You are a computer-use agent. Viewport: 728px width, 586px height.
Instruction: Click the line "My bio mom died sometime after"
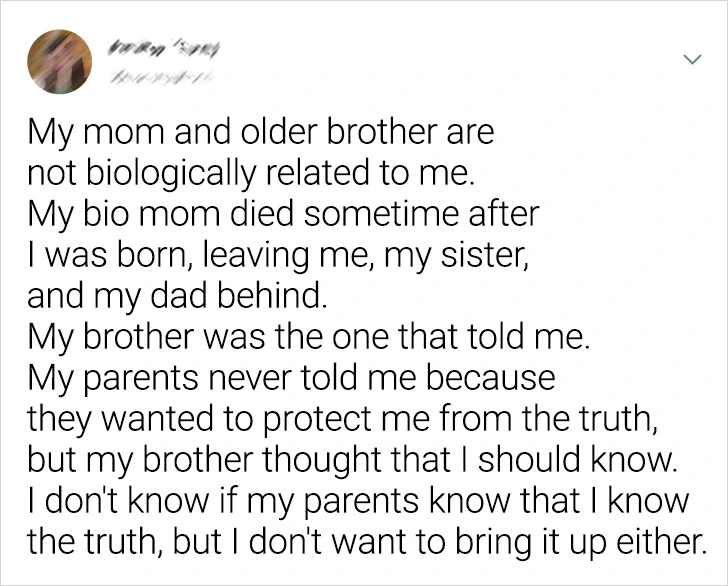point(282,215)
